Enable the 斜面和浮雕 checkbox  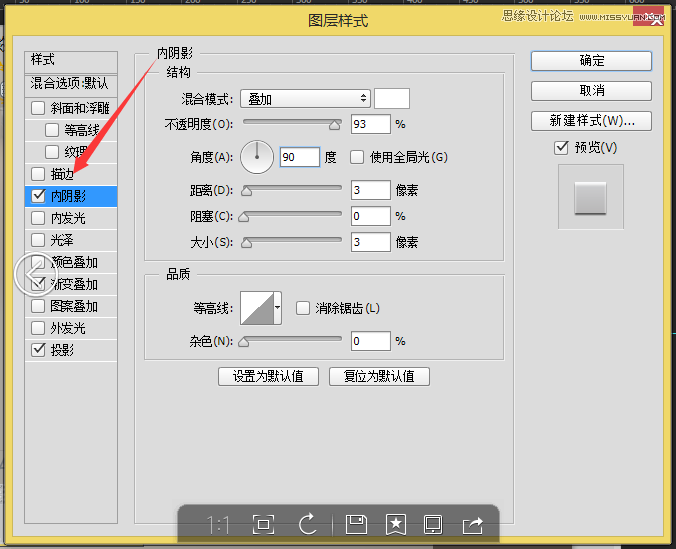[x=38, y=108]
